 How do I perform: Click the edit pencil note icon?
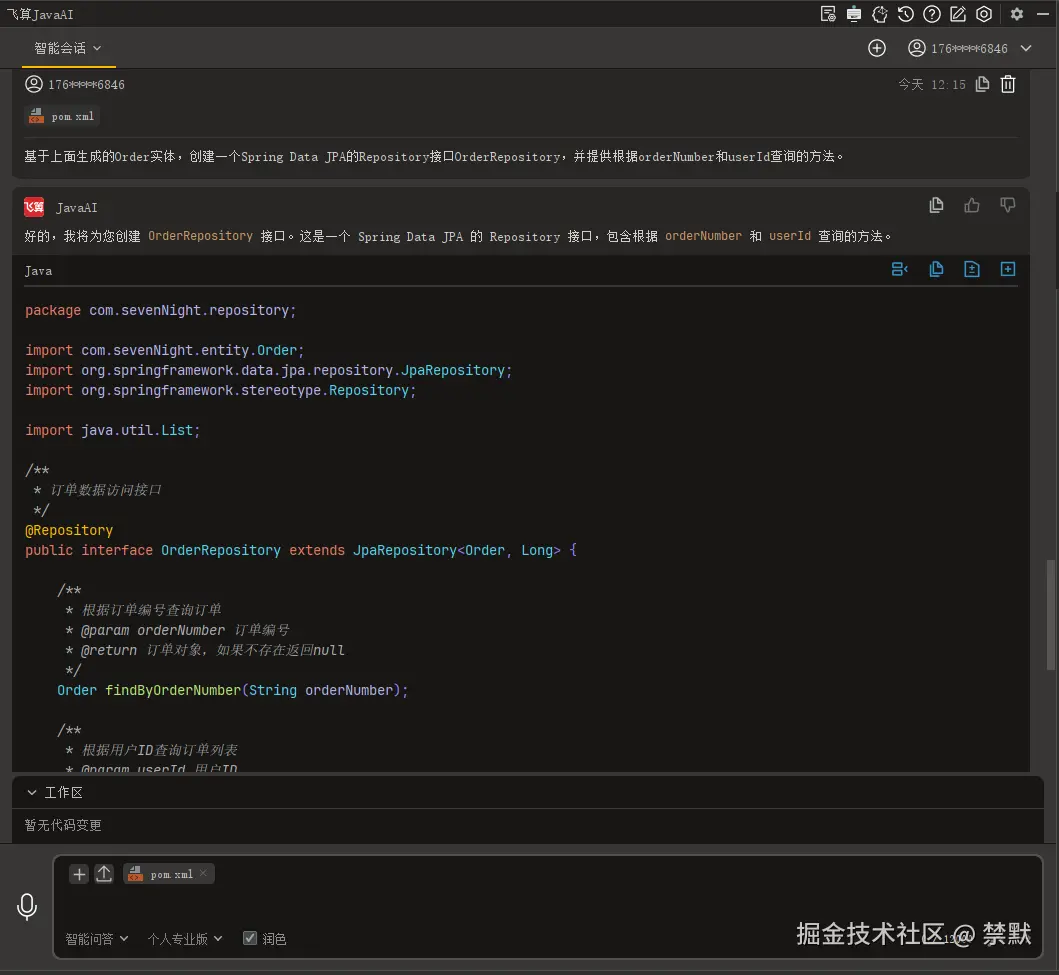(958, 14)
